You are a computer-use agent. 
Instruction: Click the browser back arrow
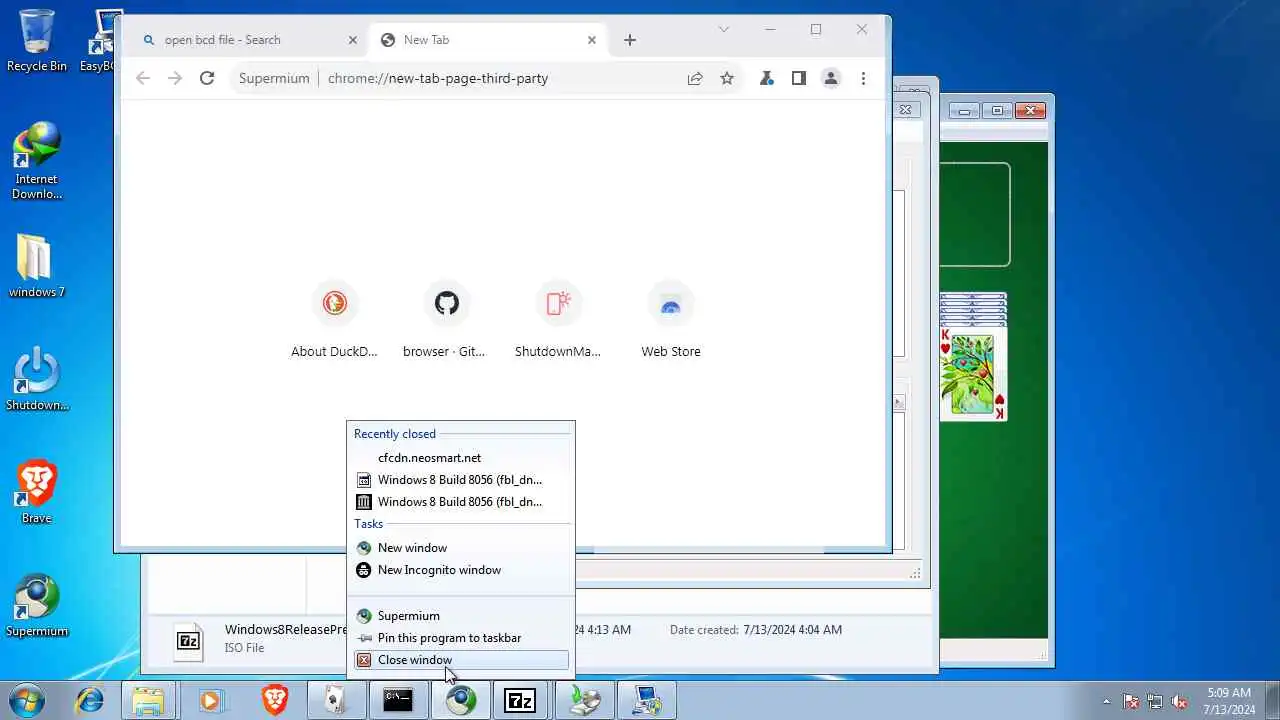coord(143,78)
